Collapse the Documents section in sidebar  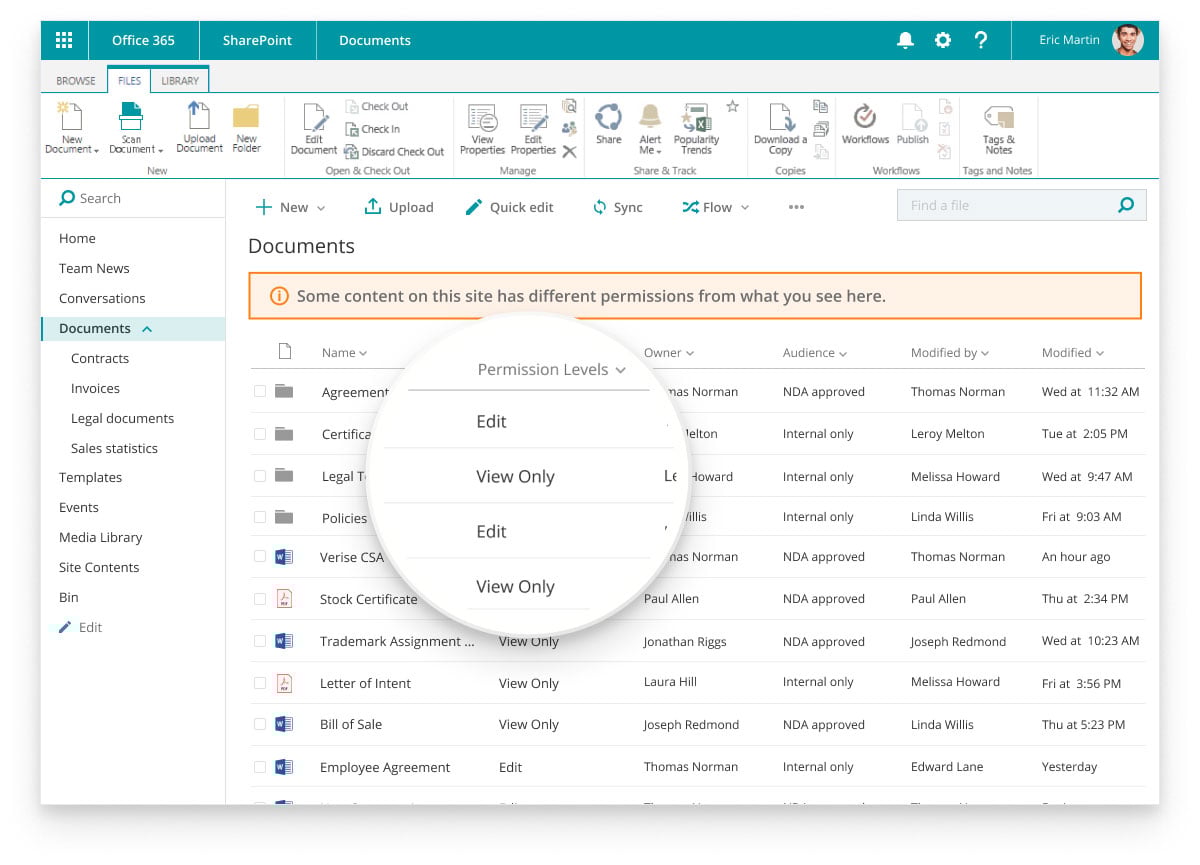pos(147,329)
